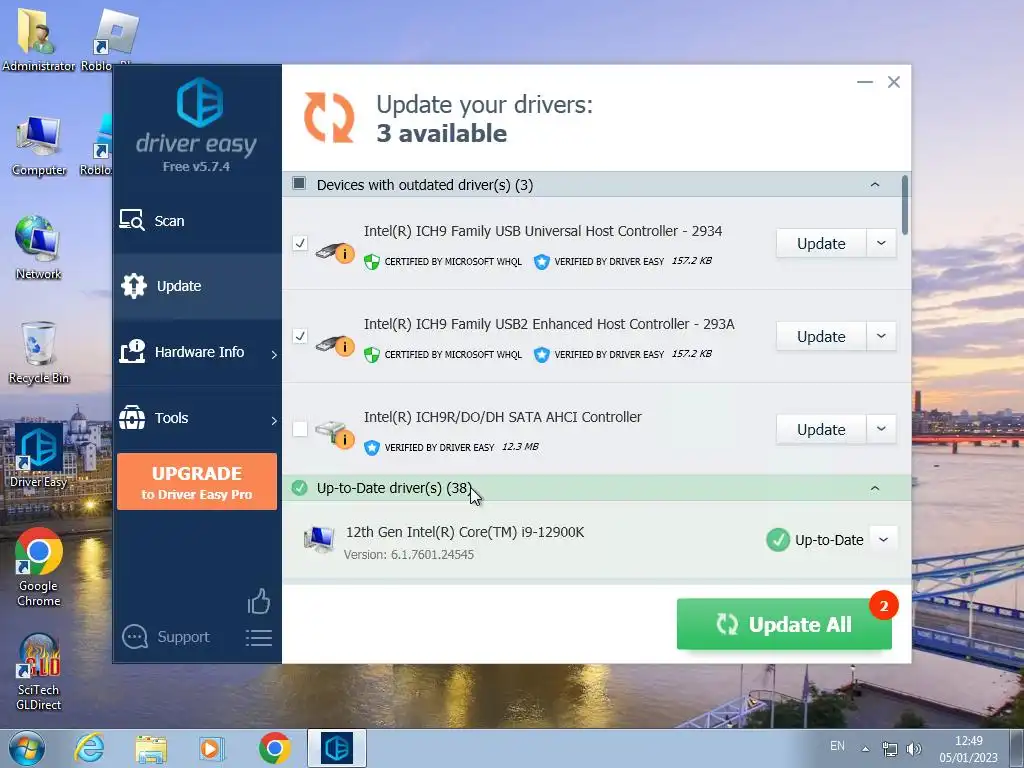Select 12th Gen Intel(R) Core(TM) i9-12900K text

(465, 532)
